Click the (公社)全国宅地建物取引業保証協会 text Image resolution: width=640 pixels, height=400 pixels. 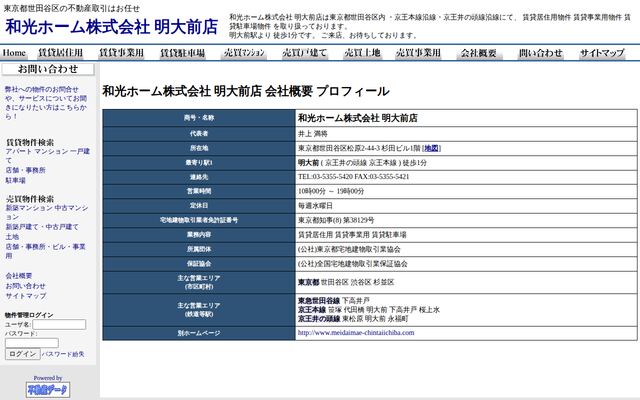353,264
